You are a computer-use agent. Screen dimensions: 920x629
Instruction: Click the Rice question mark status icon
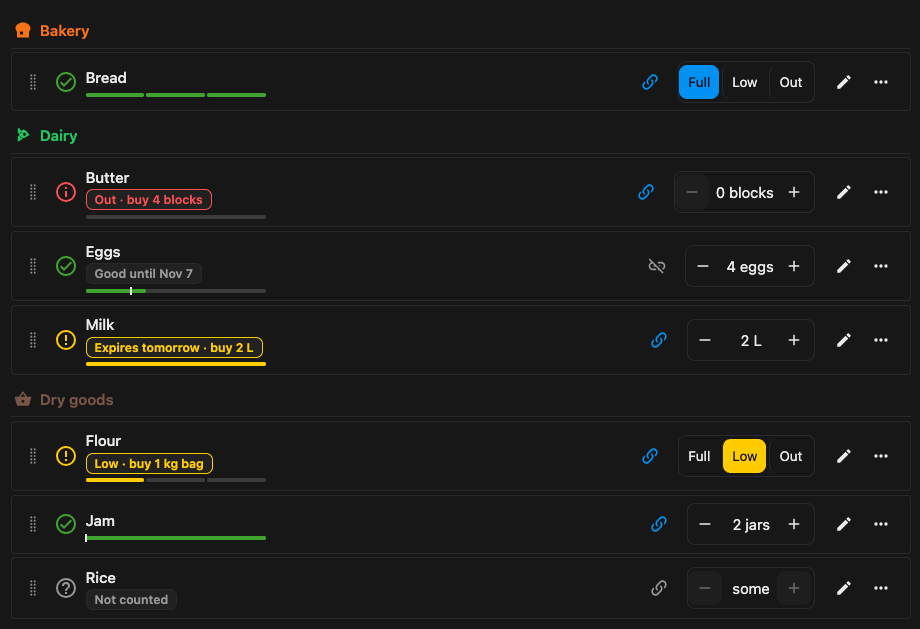pyautogui.click(x=66, y=588)
